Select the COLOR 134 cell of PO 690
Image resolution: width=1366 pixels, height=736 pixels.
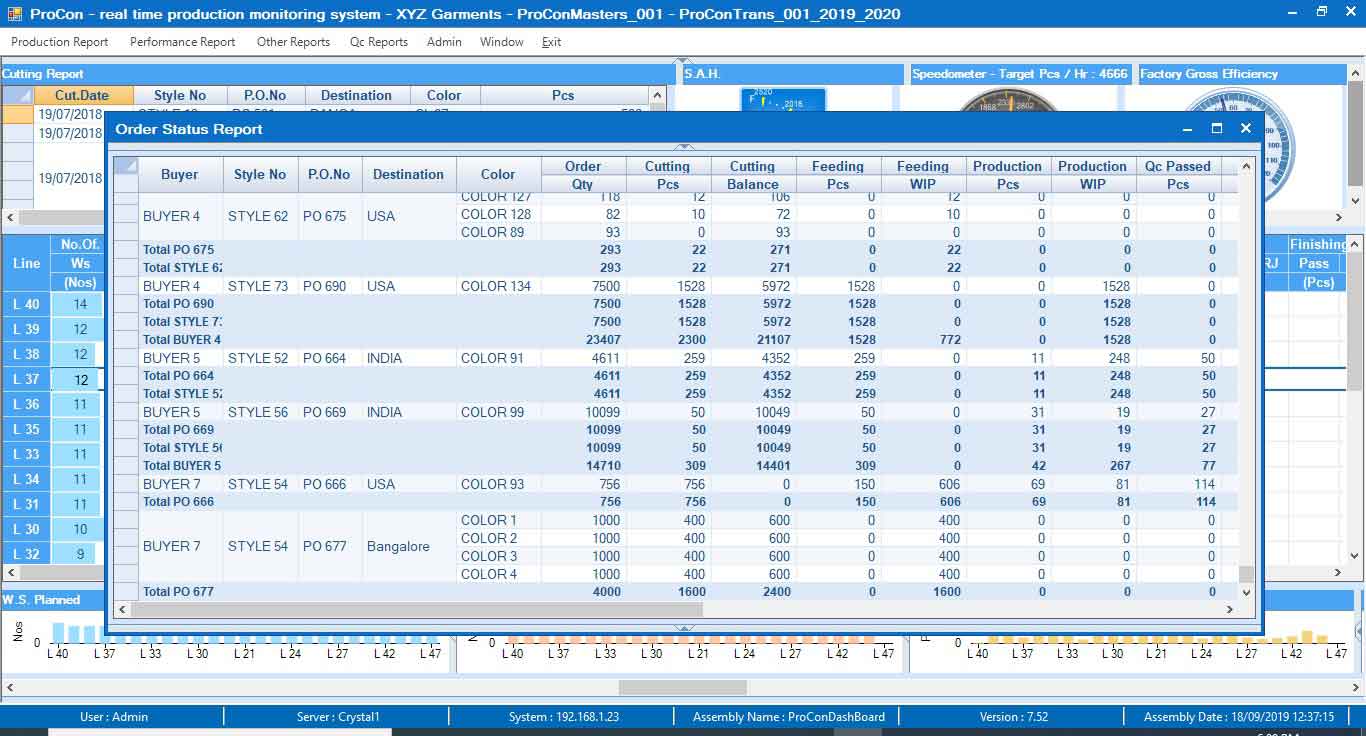(497, 286)
